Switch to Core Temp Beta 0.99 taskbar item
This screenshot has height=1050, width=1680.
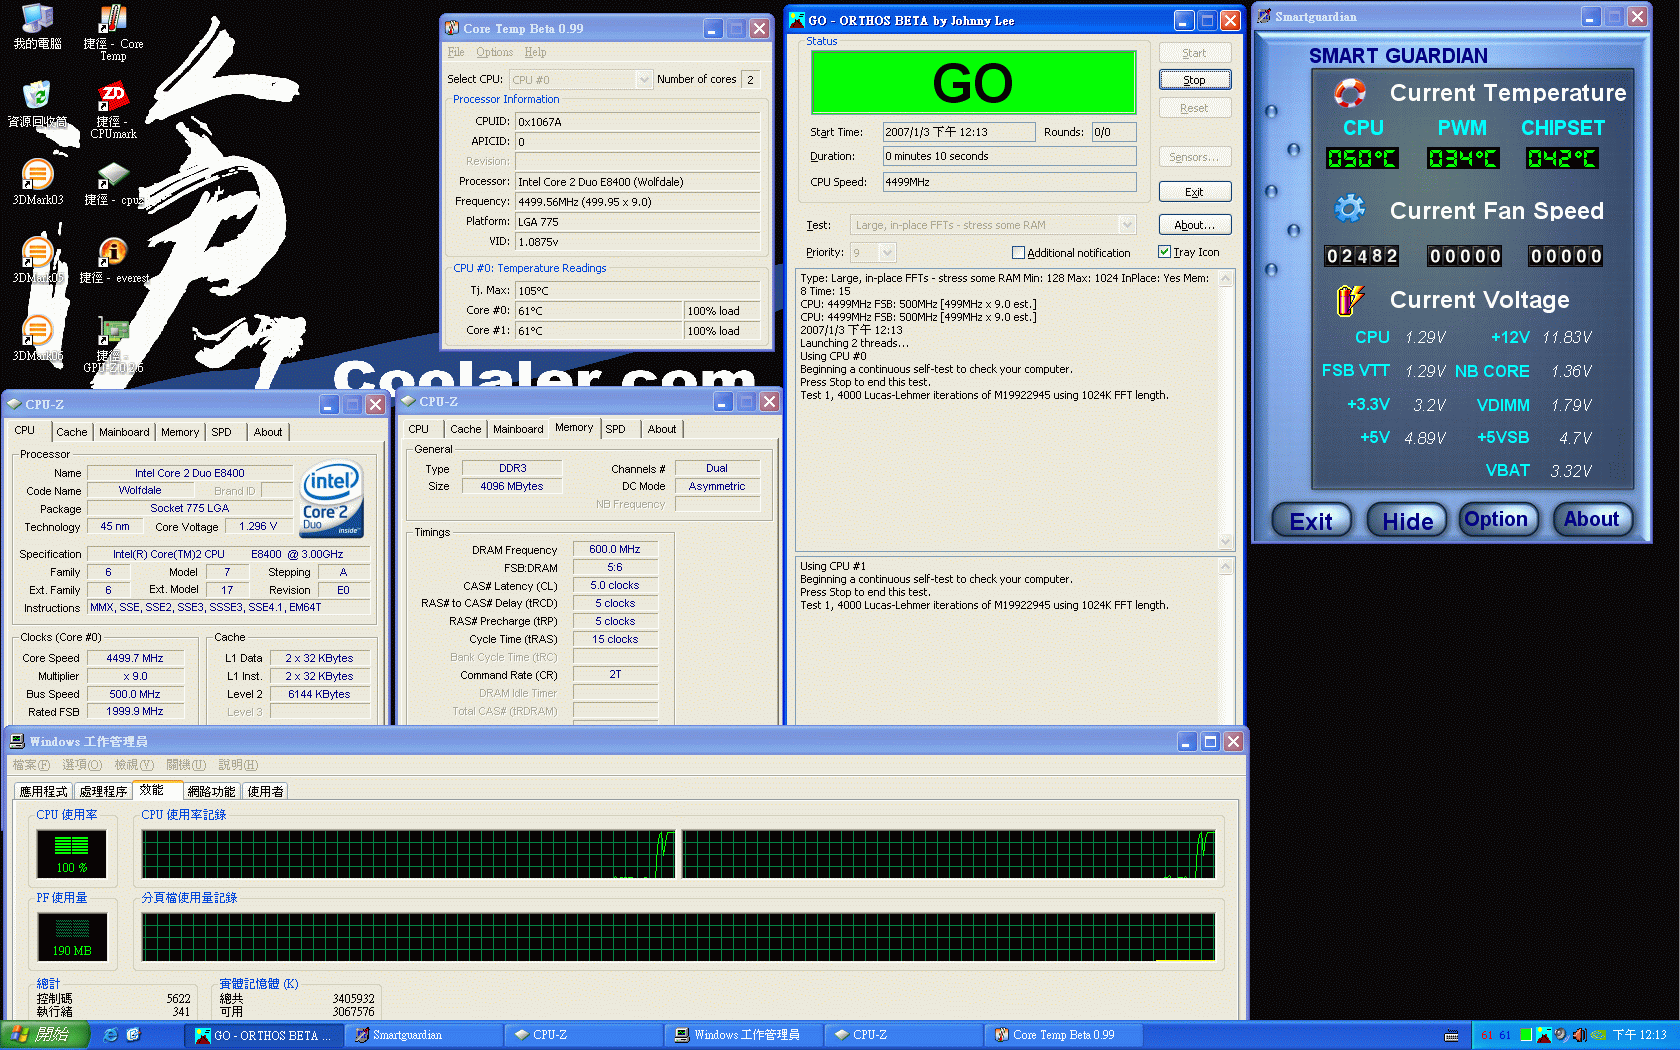point(1064,1035)
